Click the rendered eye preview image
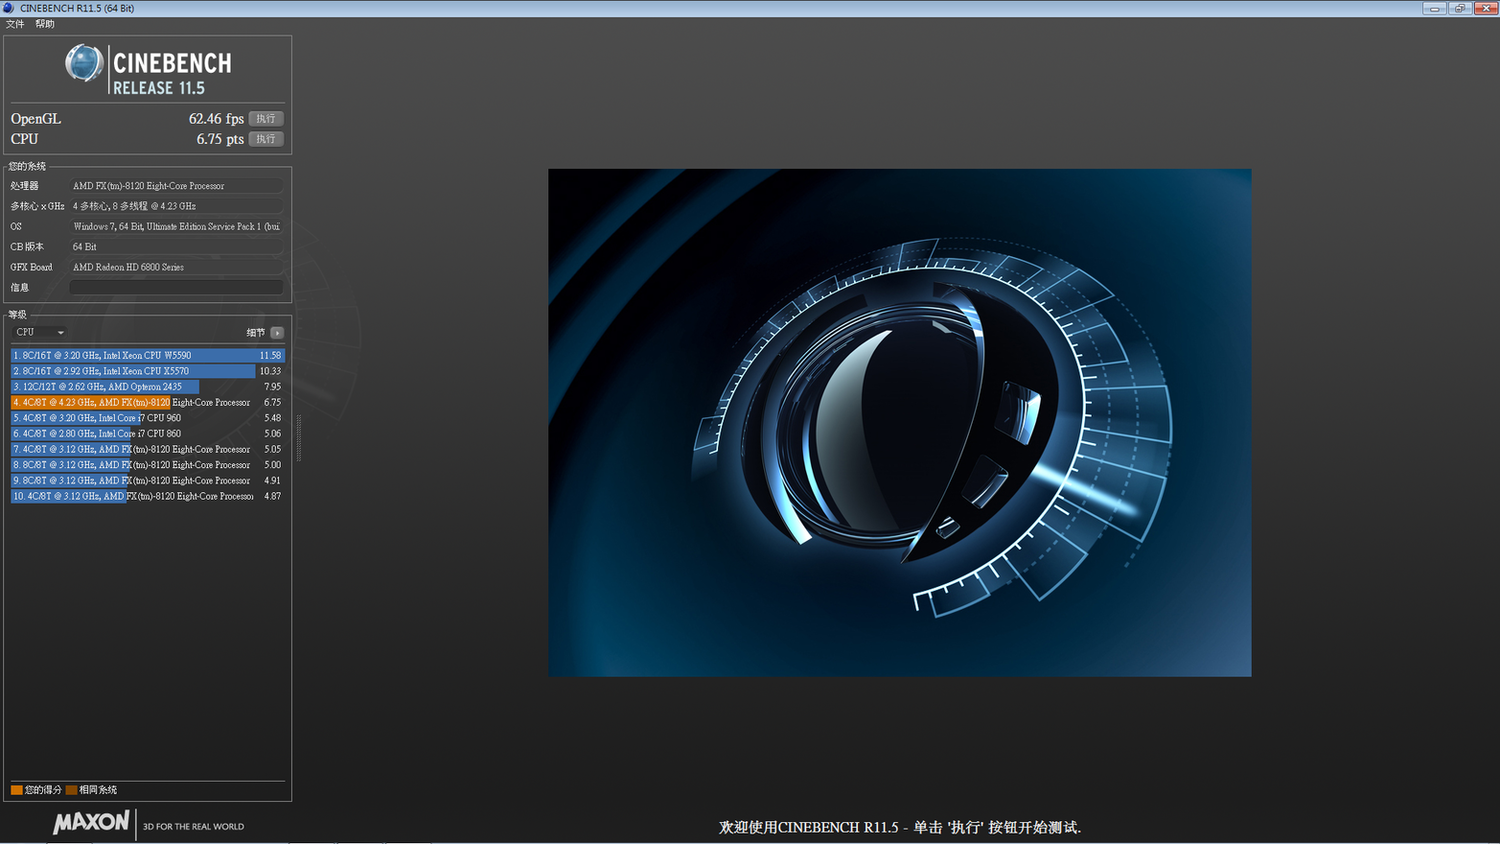This screenshot has width=1500, height=844. [900, 422]
